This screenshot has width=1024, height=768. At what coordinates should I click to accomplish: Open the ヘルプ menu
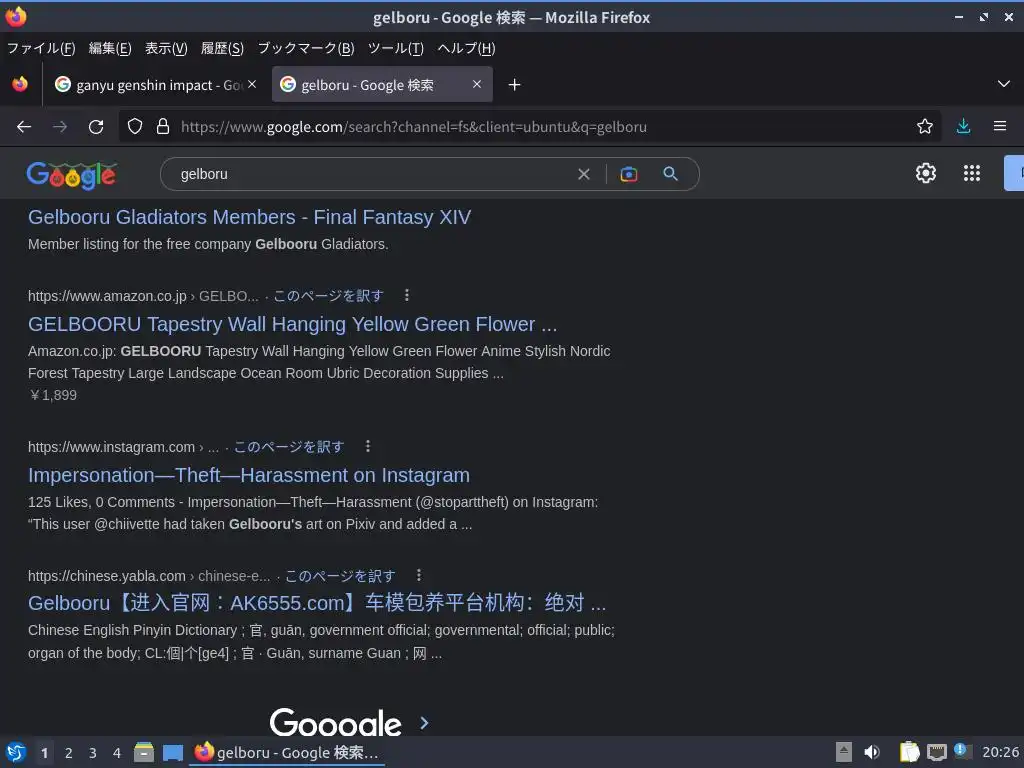click(x=466, y=48)
